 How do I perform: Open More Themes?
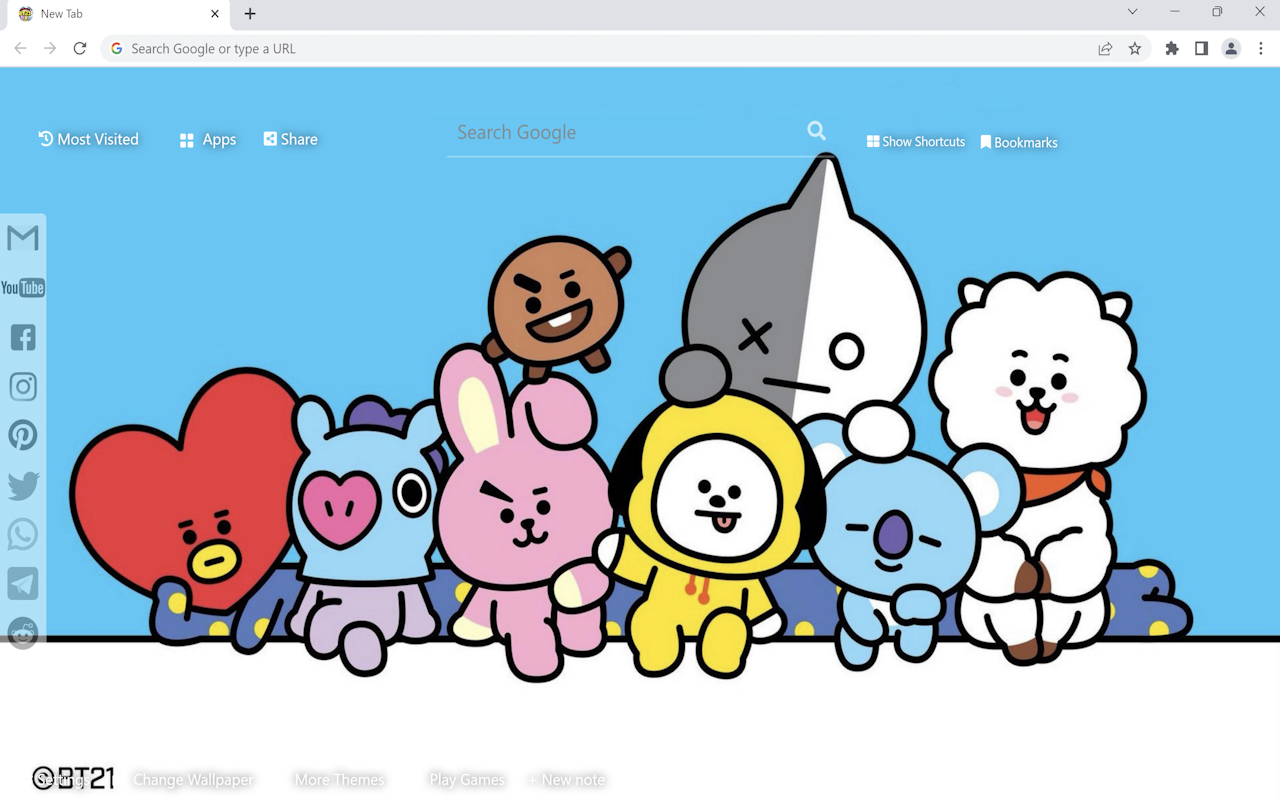[339, 779]
